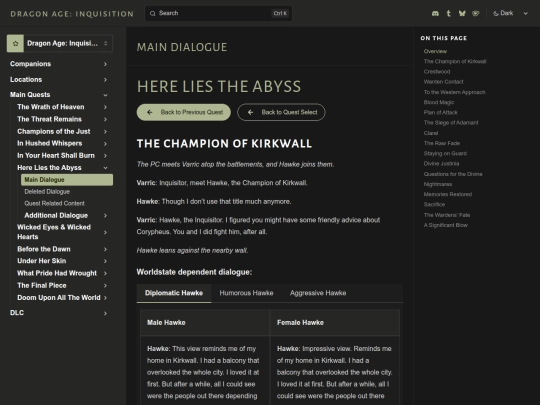Click the search magnifier icon
The width and height of the screenshot is (540, 405).
(x=152, y=13)
